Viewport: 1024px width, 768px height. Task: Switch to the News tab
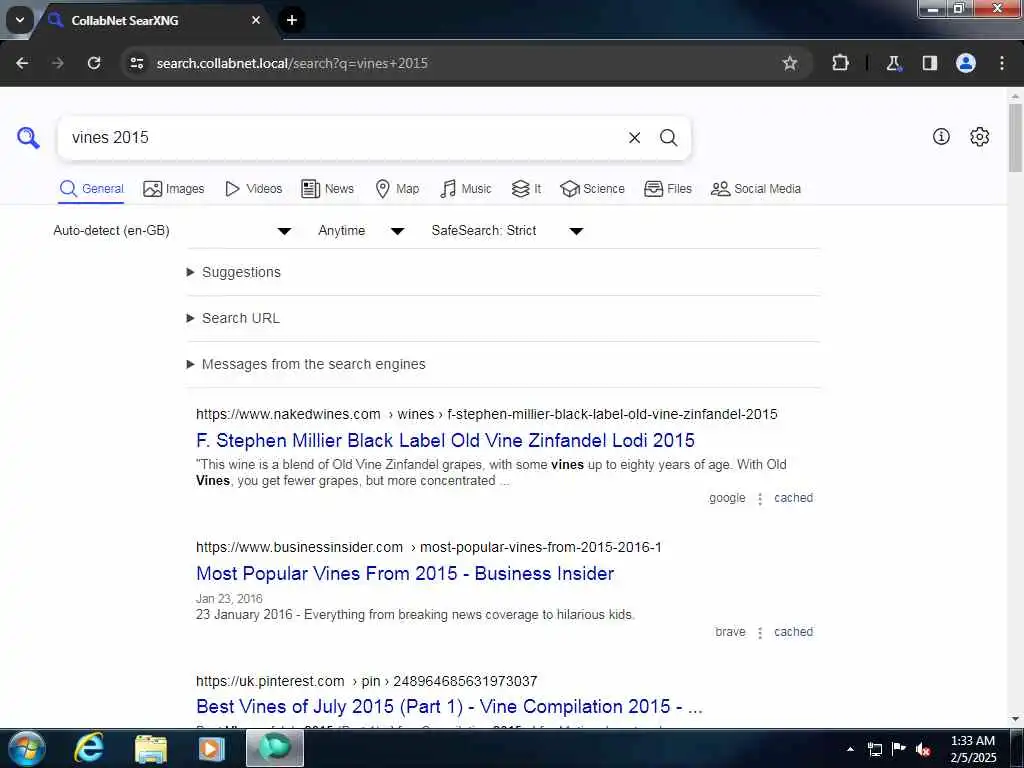click(327, 189)
